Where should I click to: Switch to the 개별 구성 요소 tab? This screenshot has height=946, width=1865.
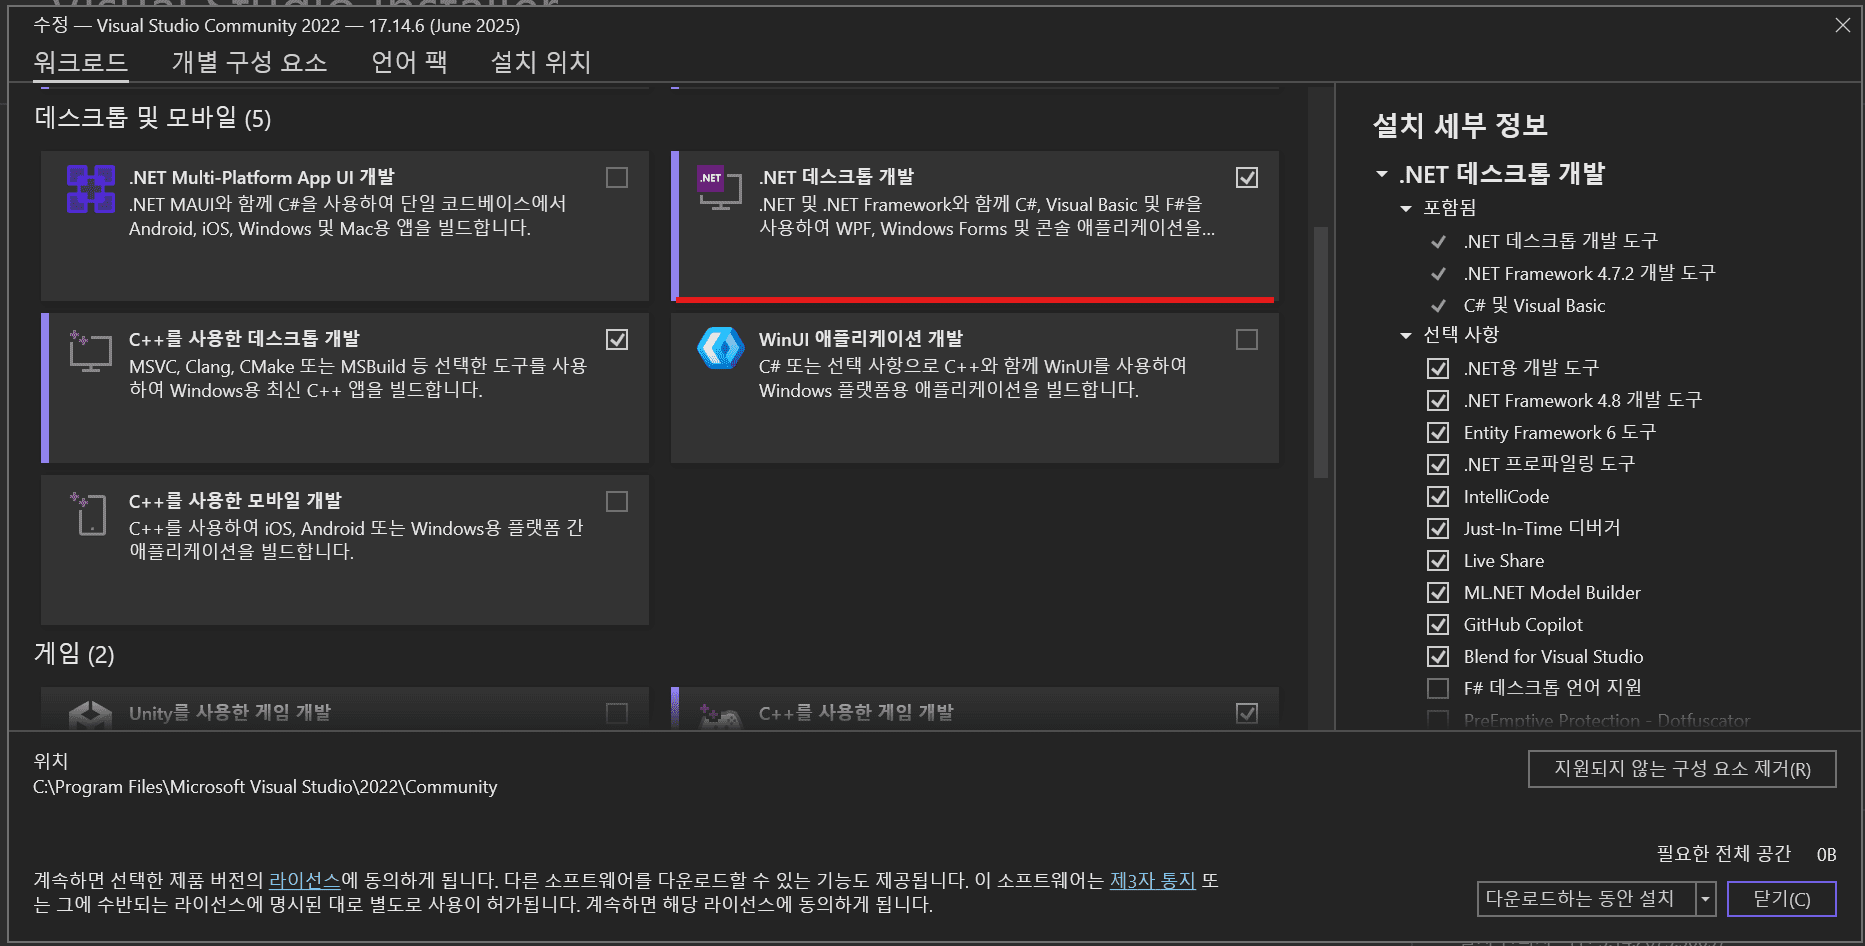[249, 62]
